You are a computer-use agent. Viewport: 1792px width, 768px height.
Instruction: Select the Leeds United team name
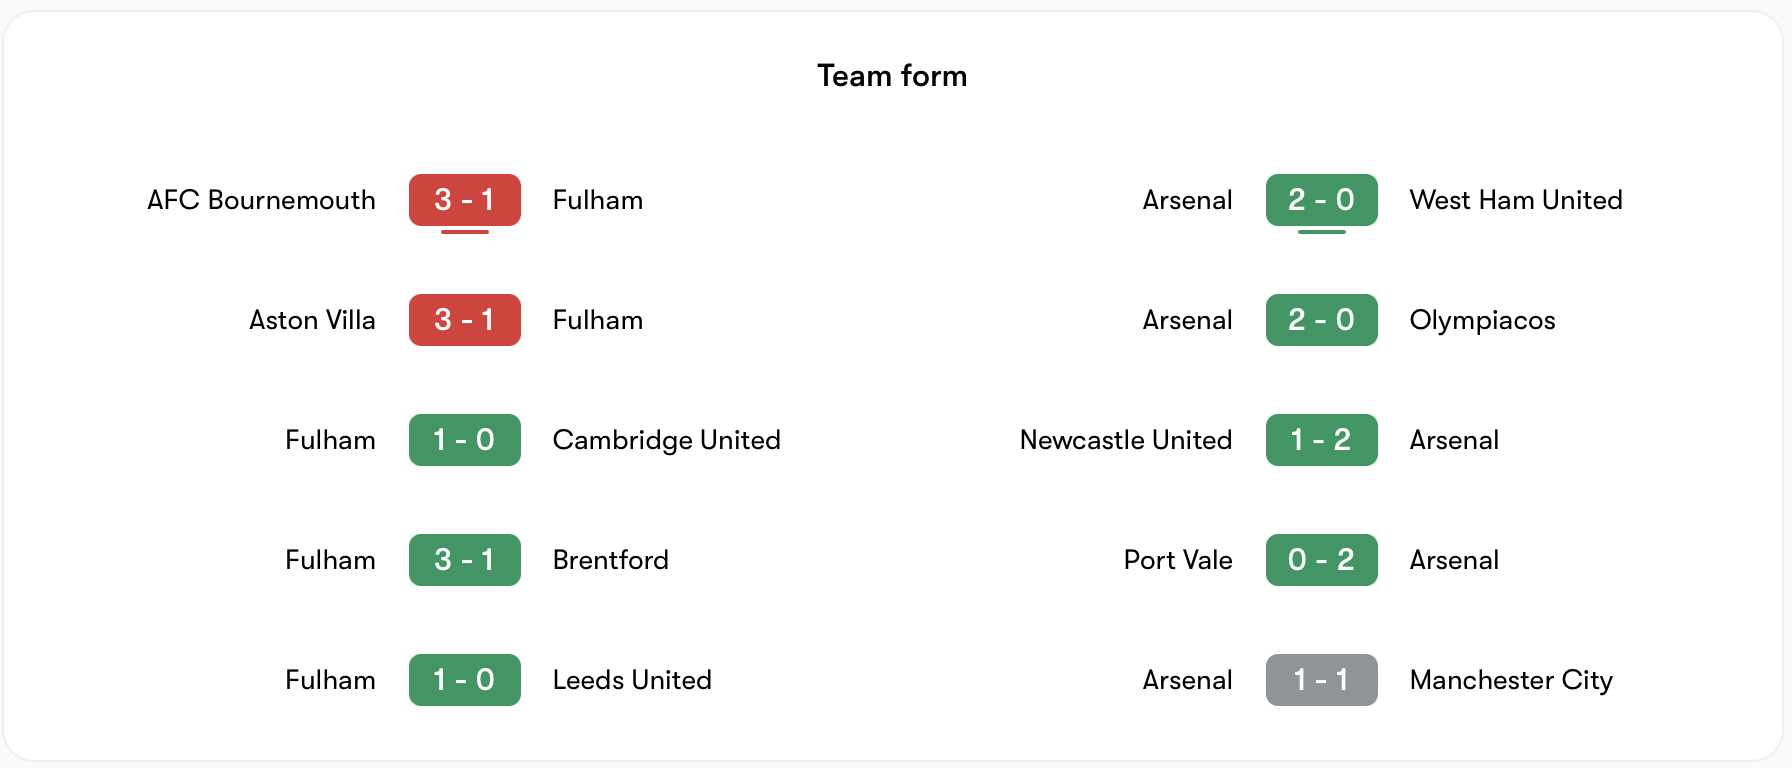coord(632,680)
